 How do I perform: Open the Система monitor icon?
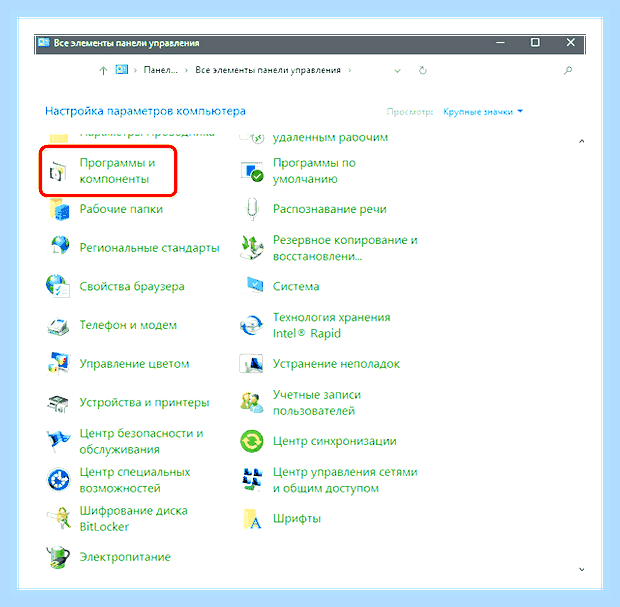[253, 286]
